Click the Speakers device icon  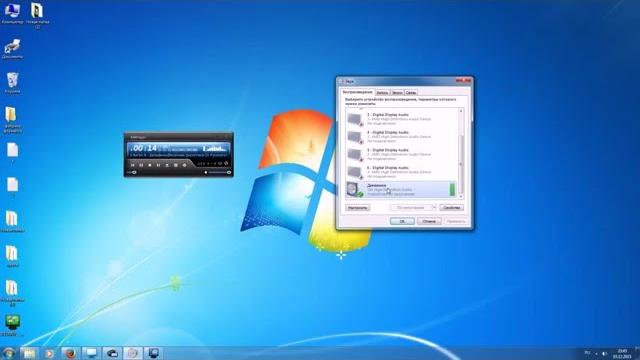coord(354,190)
